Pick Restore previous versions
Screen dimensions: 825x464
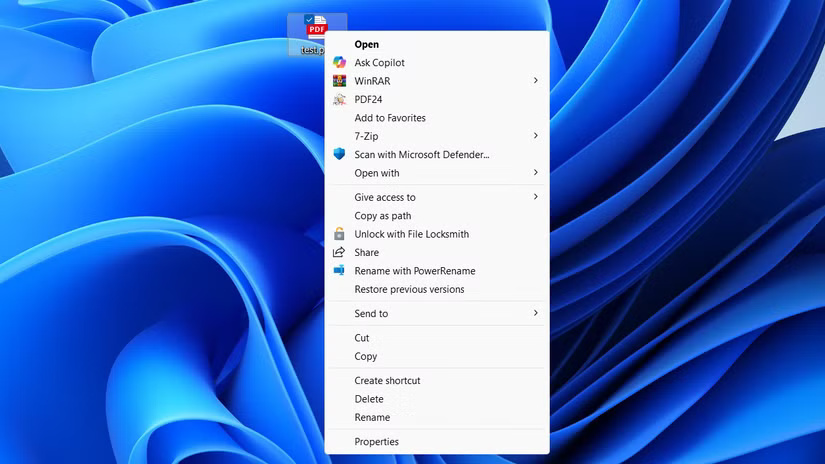409,290
